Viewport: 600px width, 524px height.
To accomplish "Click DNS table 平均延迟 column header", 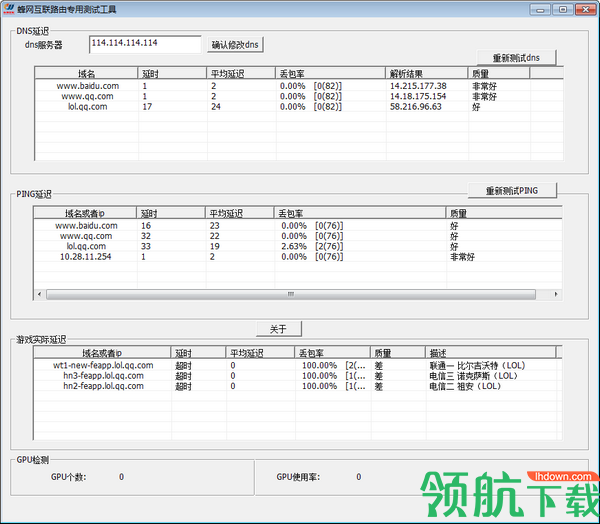I will (x=241, y=73).
